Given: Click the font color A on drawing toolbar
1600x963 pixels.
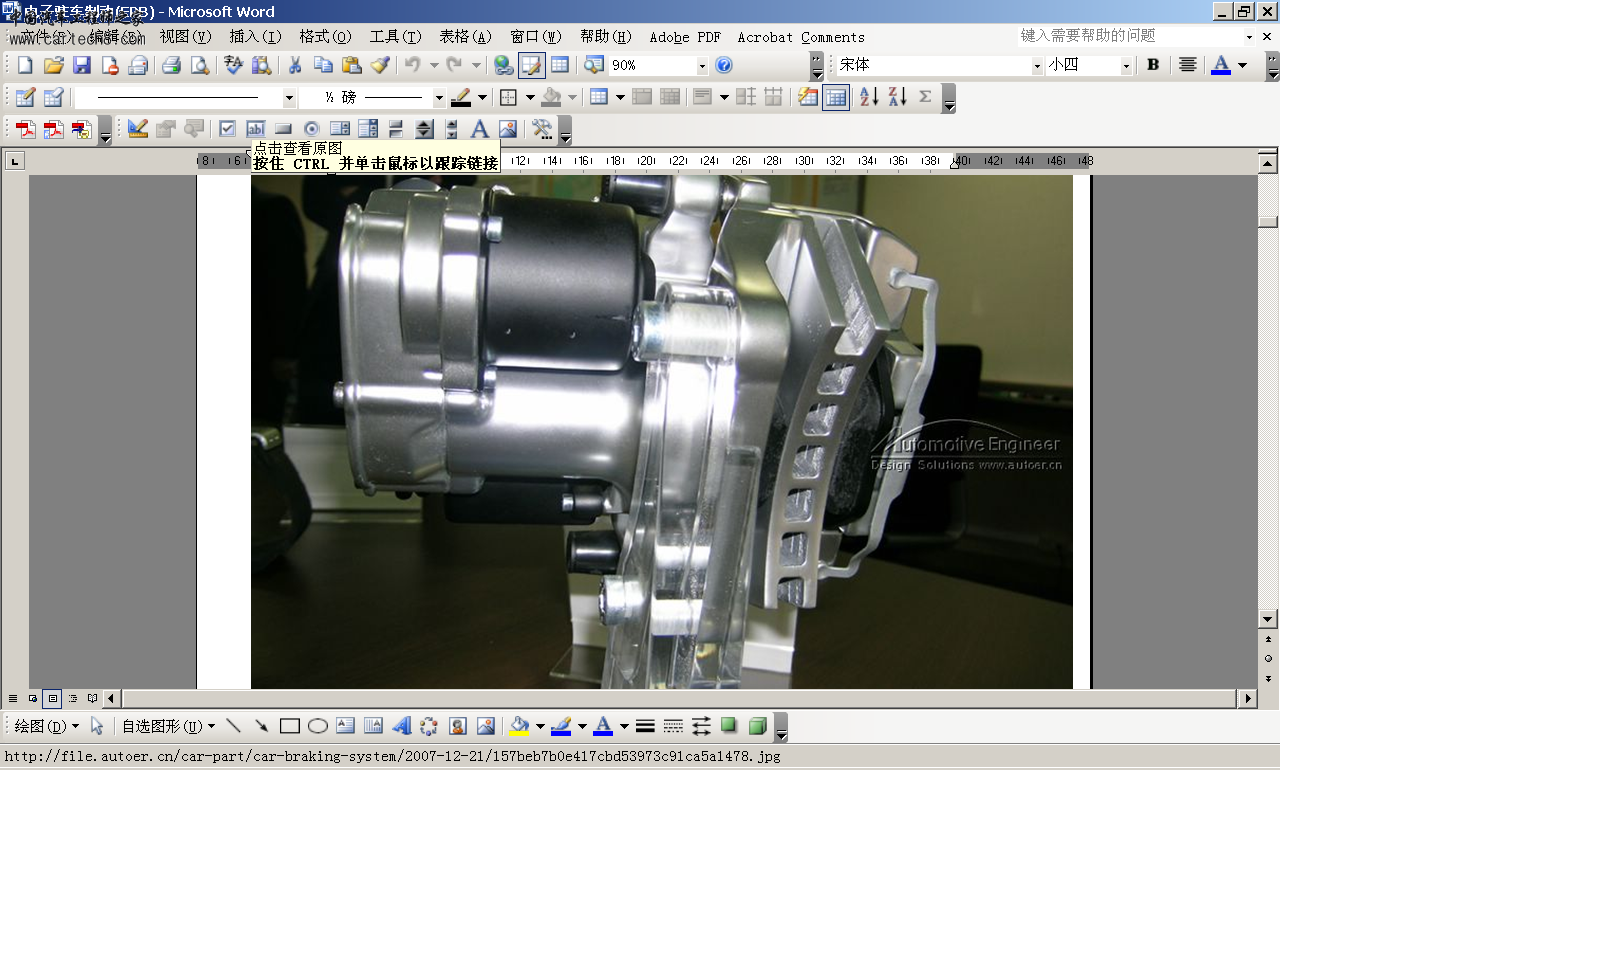Looking at the screenshot, I should tap(603, 726).
